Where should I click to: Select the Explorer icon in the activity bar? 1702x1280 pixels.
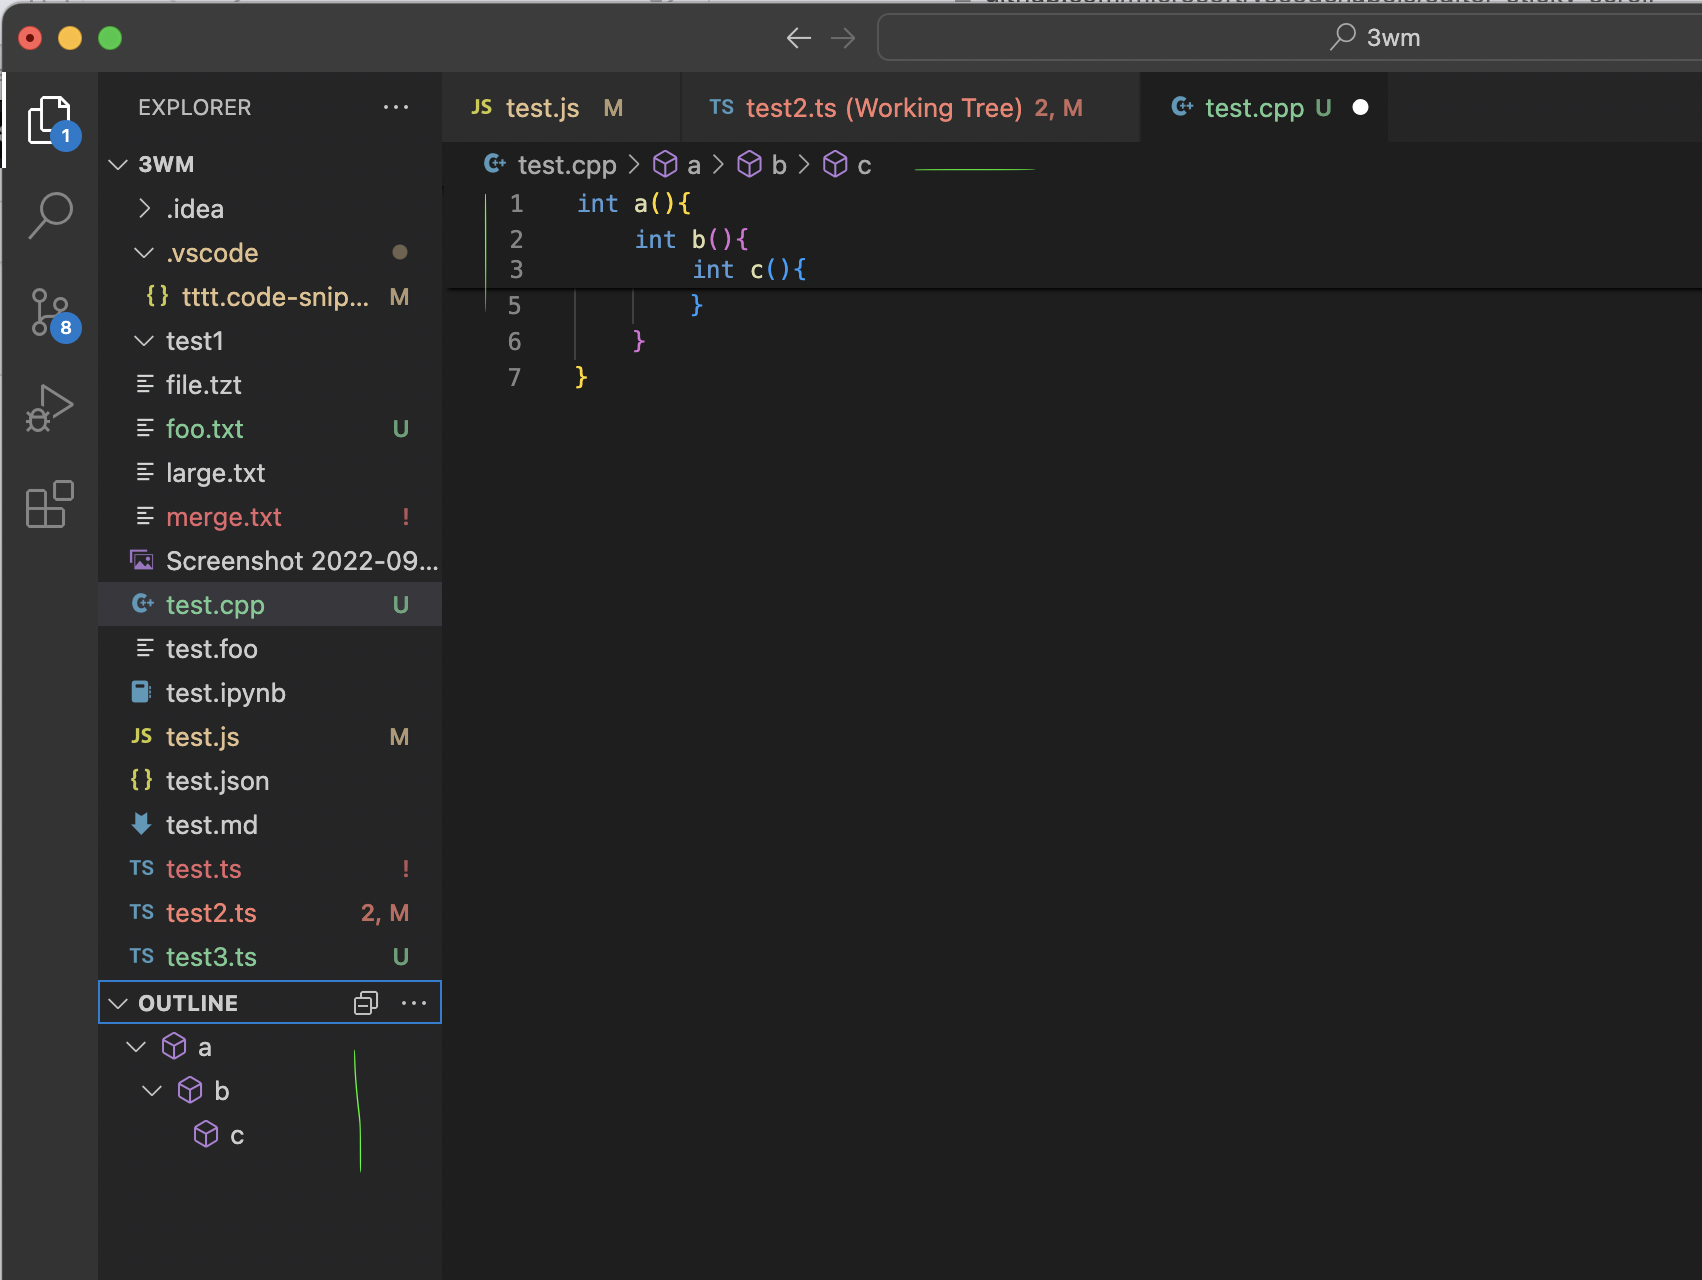tap(49, 119)
